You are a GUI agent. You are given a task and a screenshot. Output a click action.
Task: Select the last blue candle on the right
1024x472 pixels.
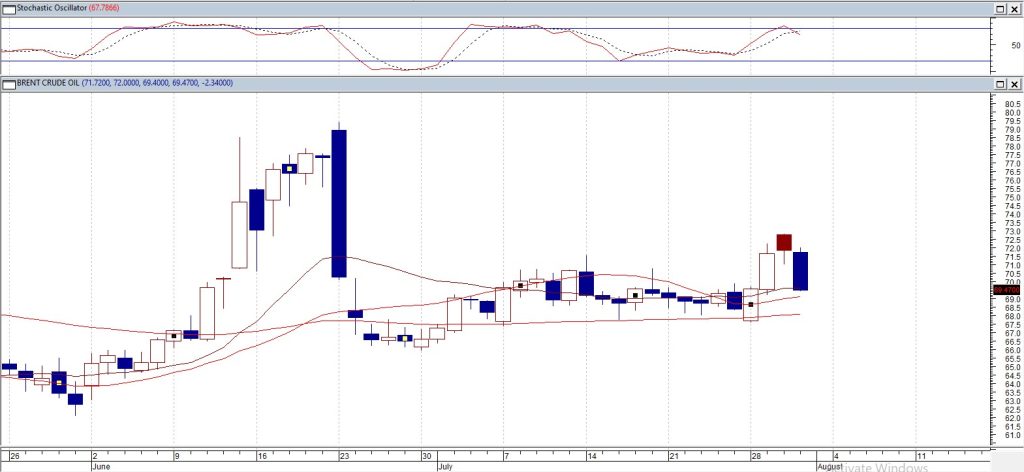click(x=801, y=271)
